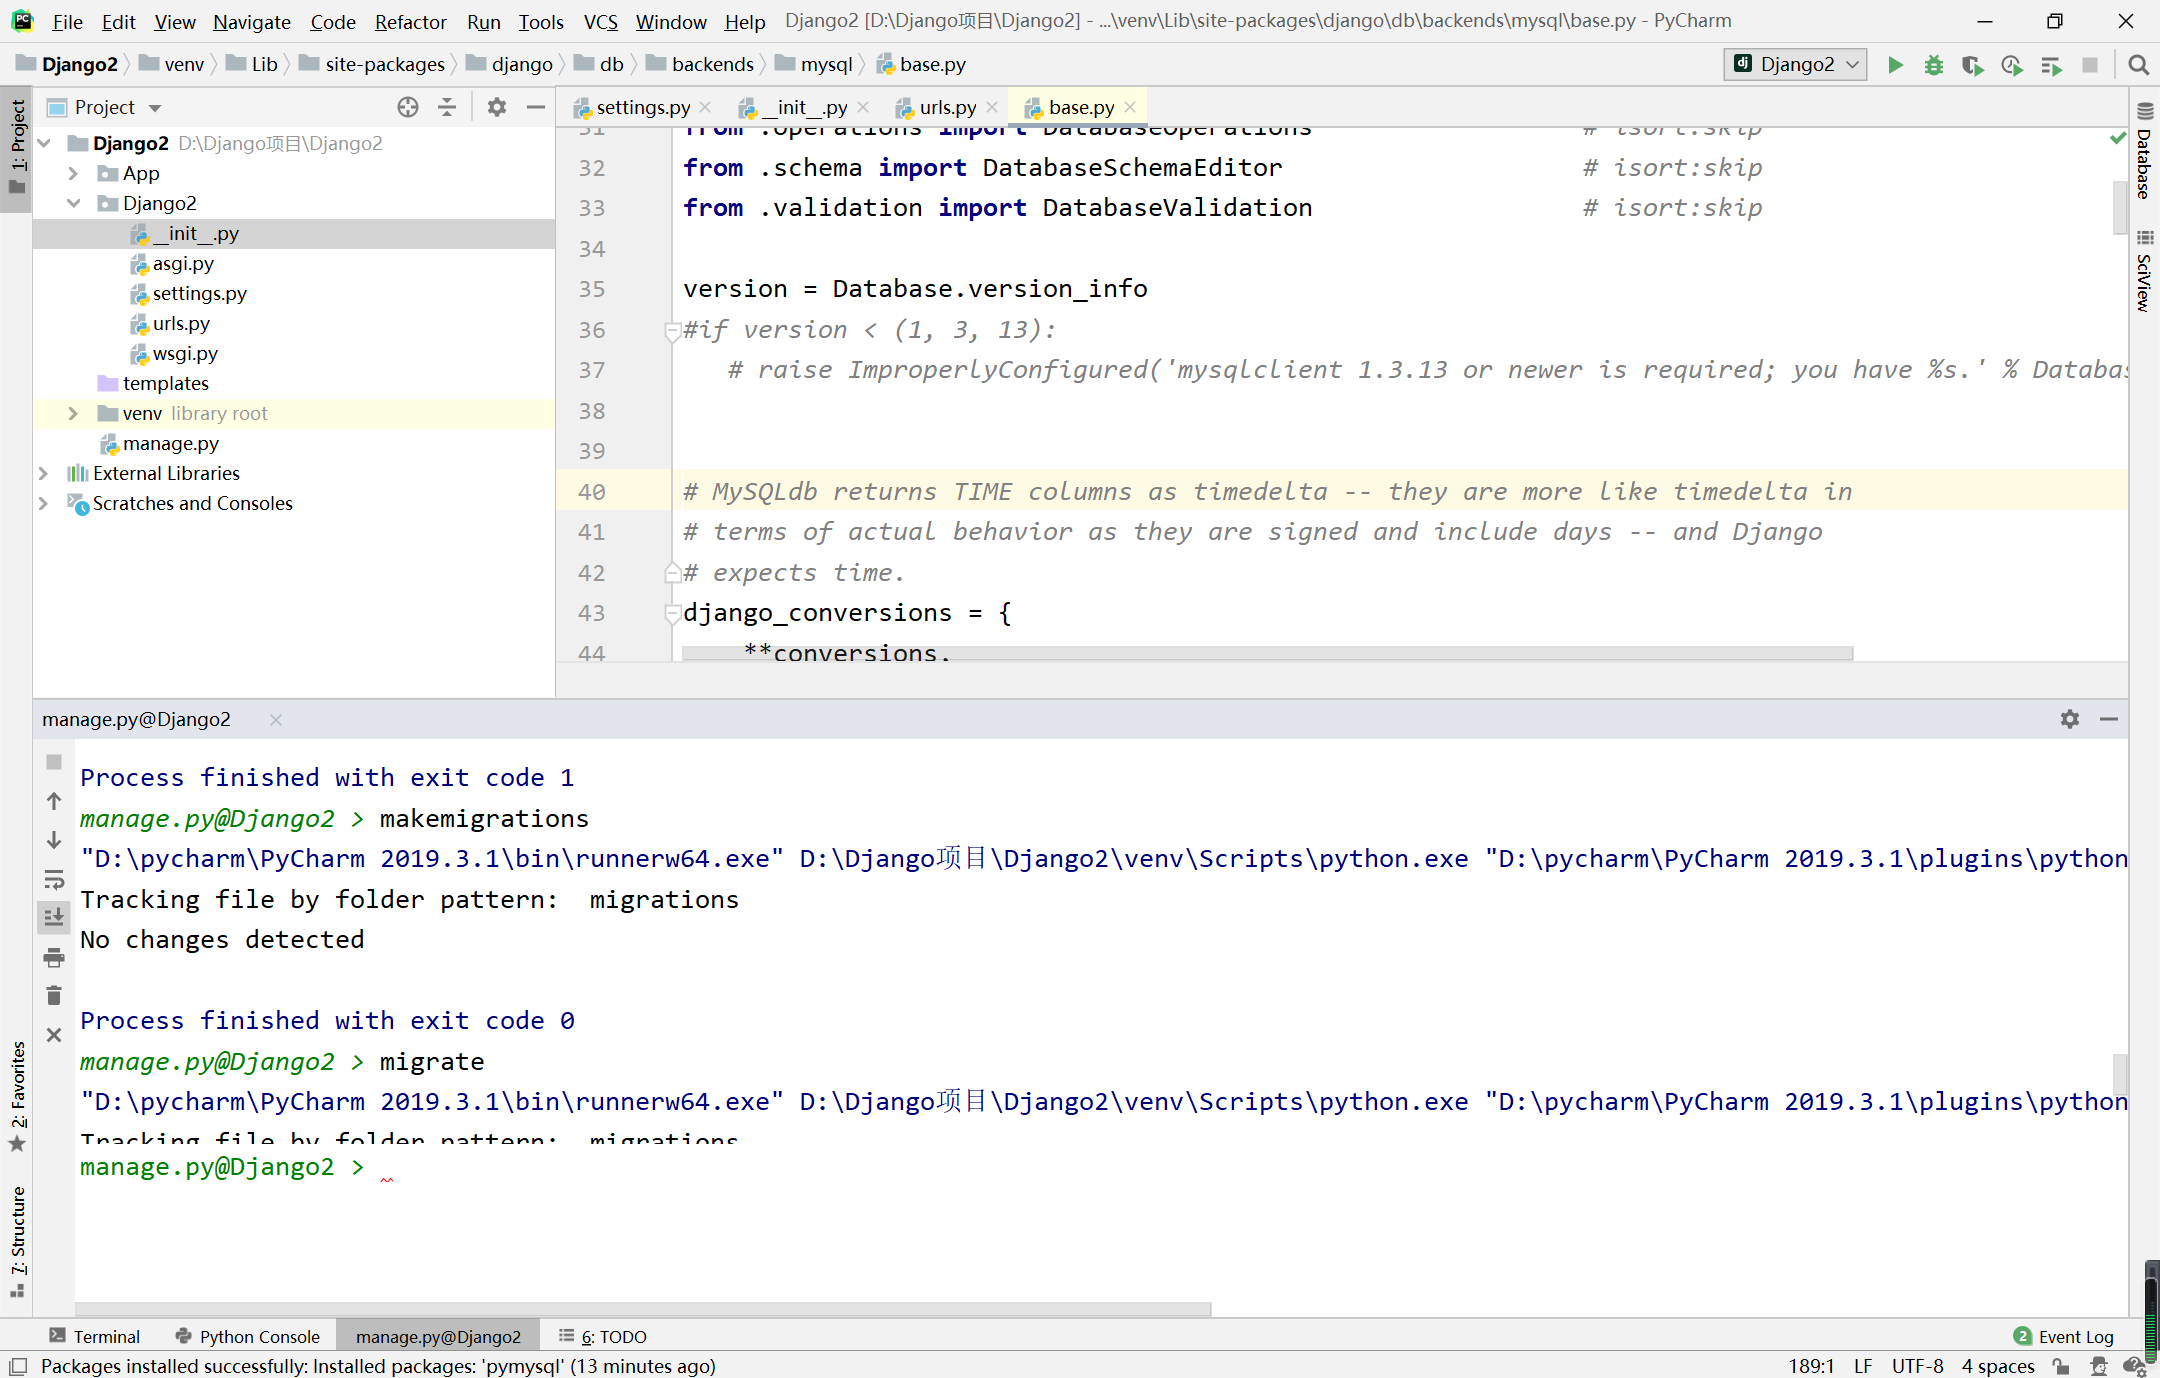The height and width of the screenshot is (1378, 2160).
Task: Open the Database tool window
Action: [x=2144, y=151]
